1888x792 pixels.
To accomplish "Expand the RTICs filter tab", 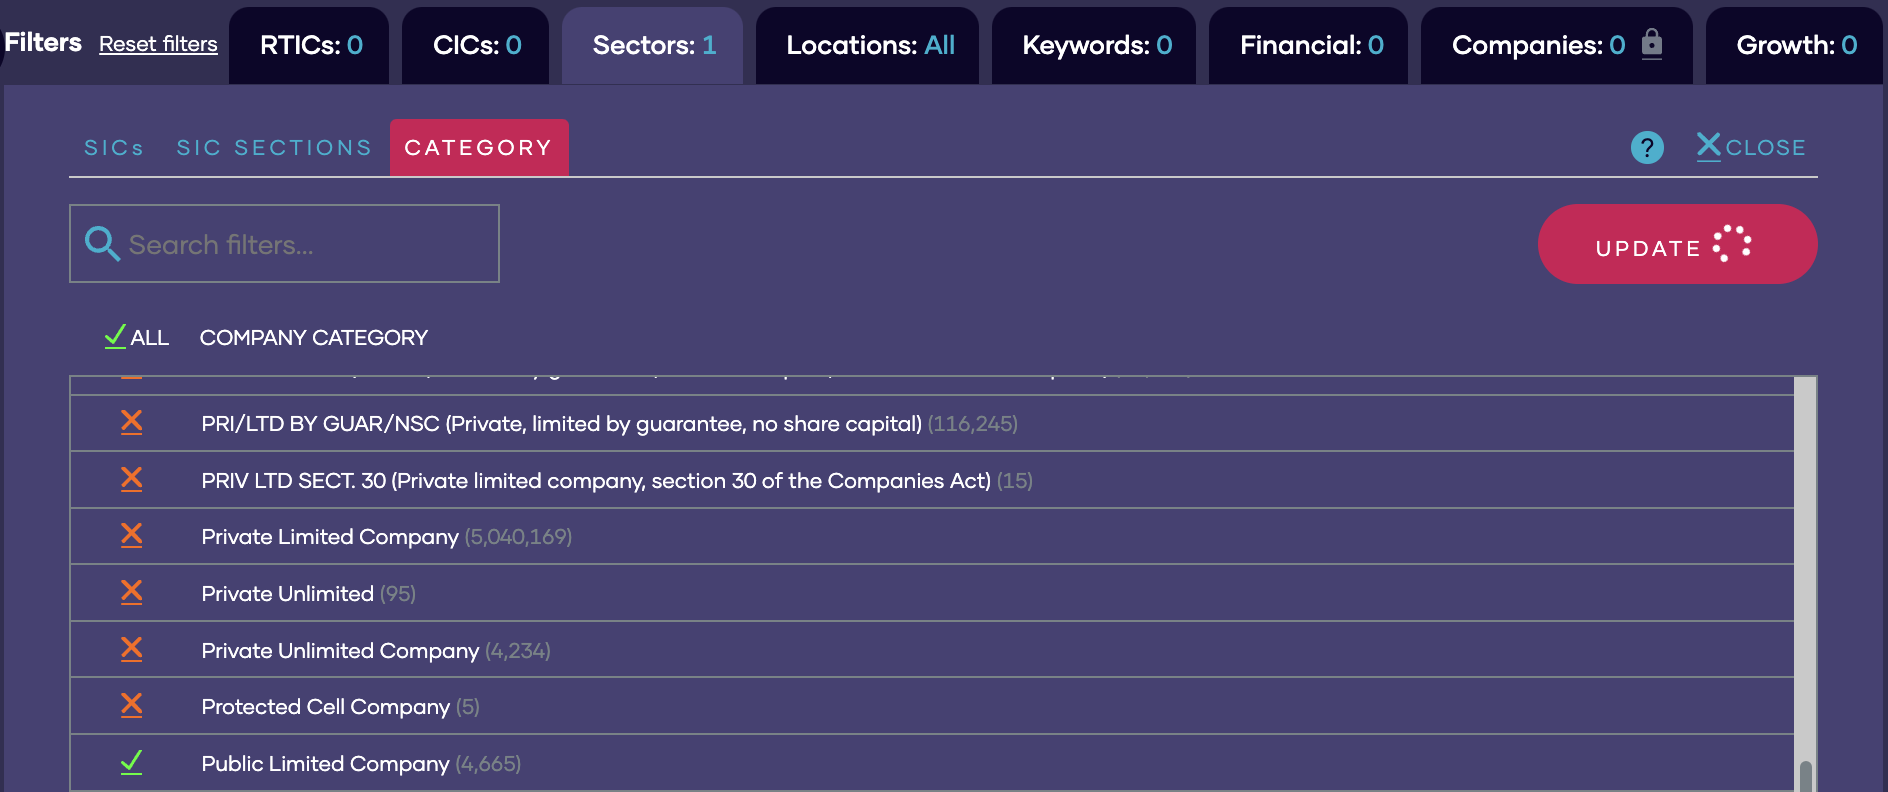I will 310,45.
